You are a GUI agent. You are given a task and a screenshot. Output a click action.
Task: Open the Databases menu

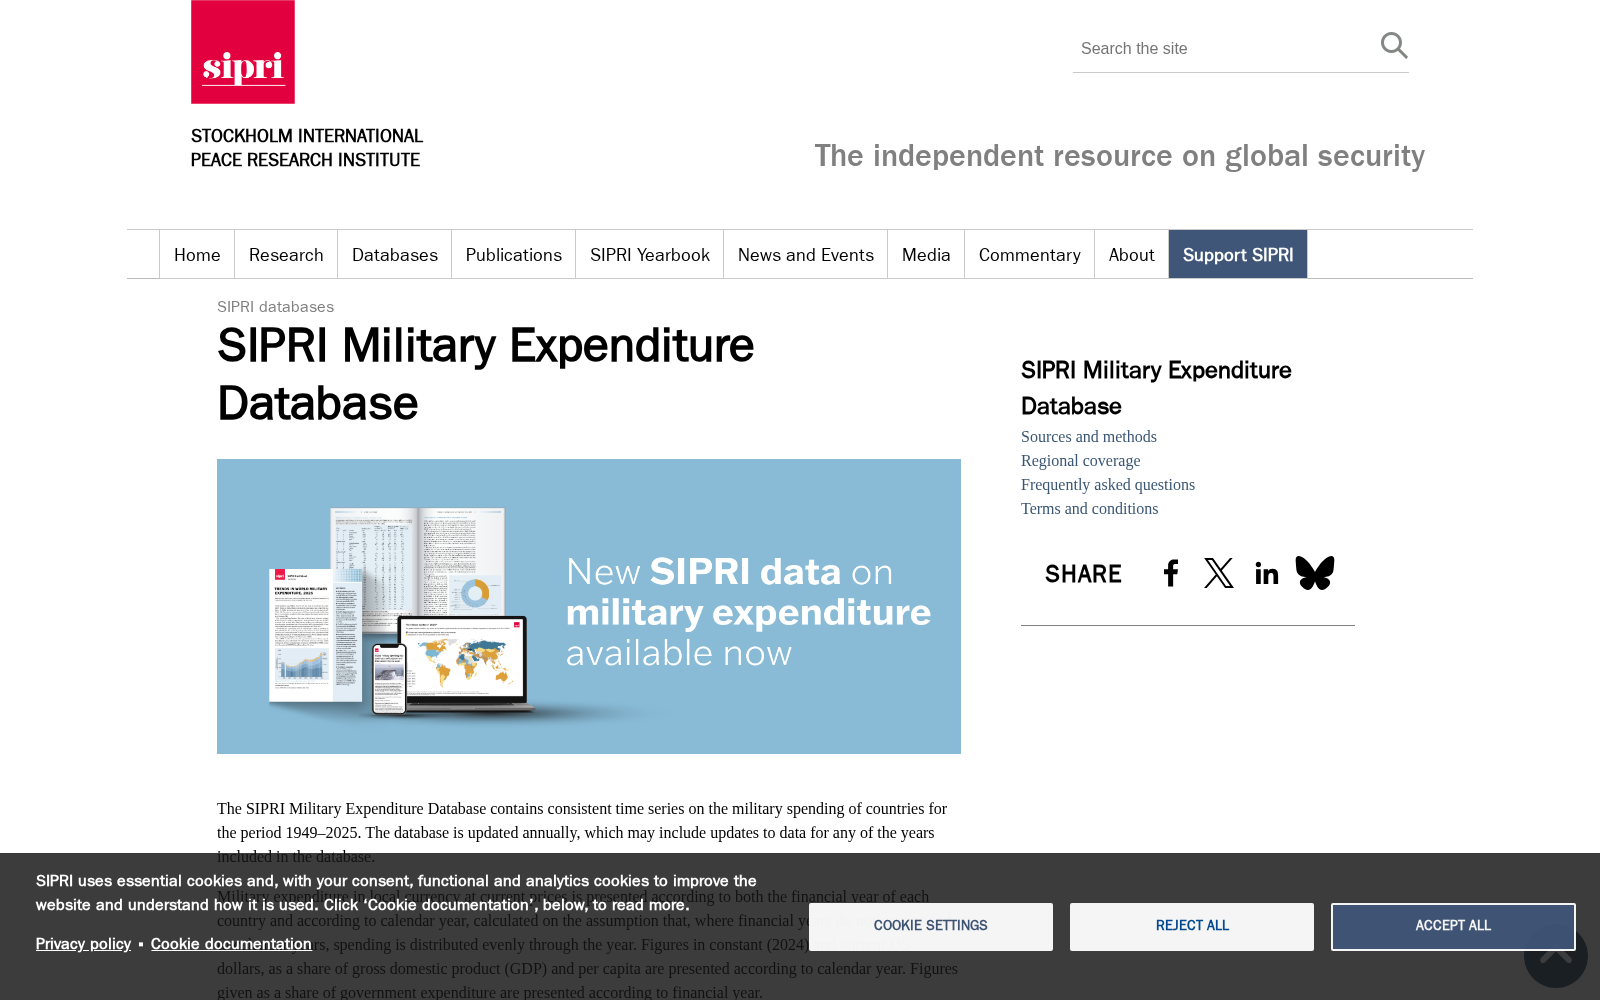(395, 255)
